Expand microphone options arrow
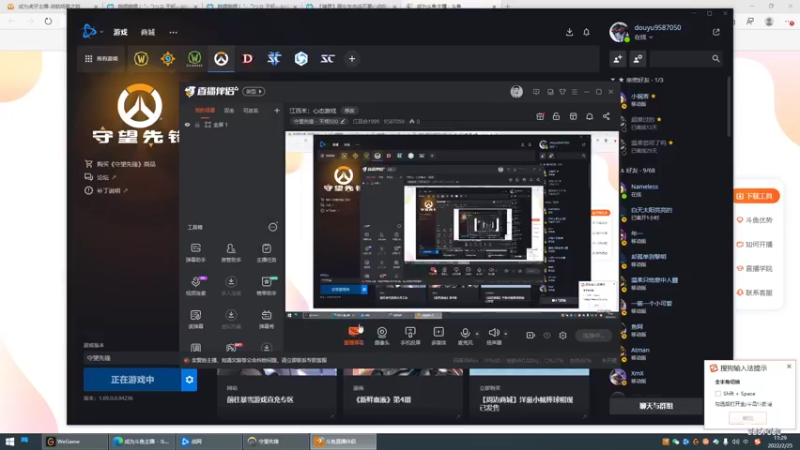The image size is (800, 450). (477, 334)
